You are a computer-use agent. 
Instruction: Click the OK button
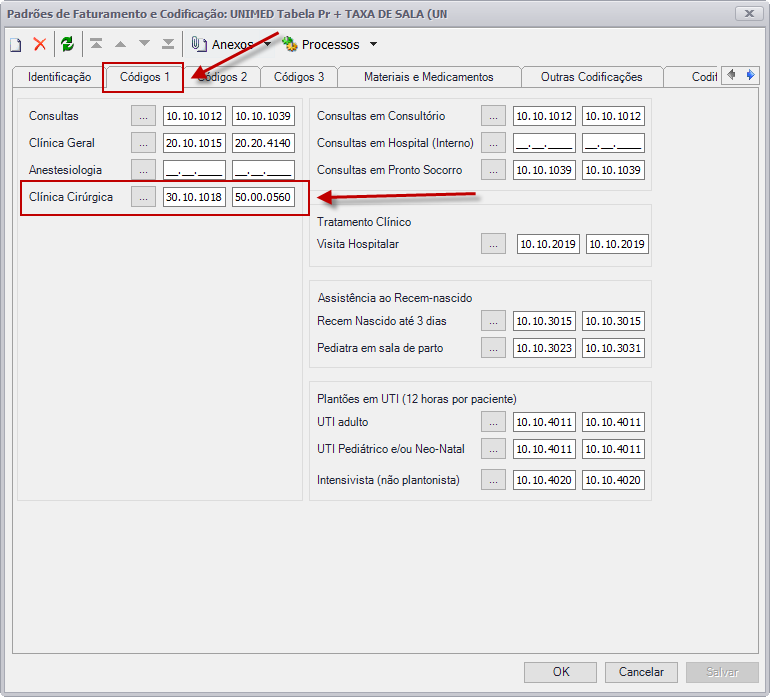[560, 672]
